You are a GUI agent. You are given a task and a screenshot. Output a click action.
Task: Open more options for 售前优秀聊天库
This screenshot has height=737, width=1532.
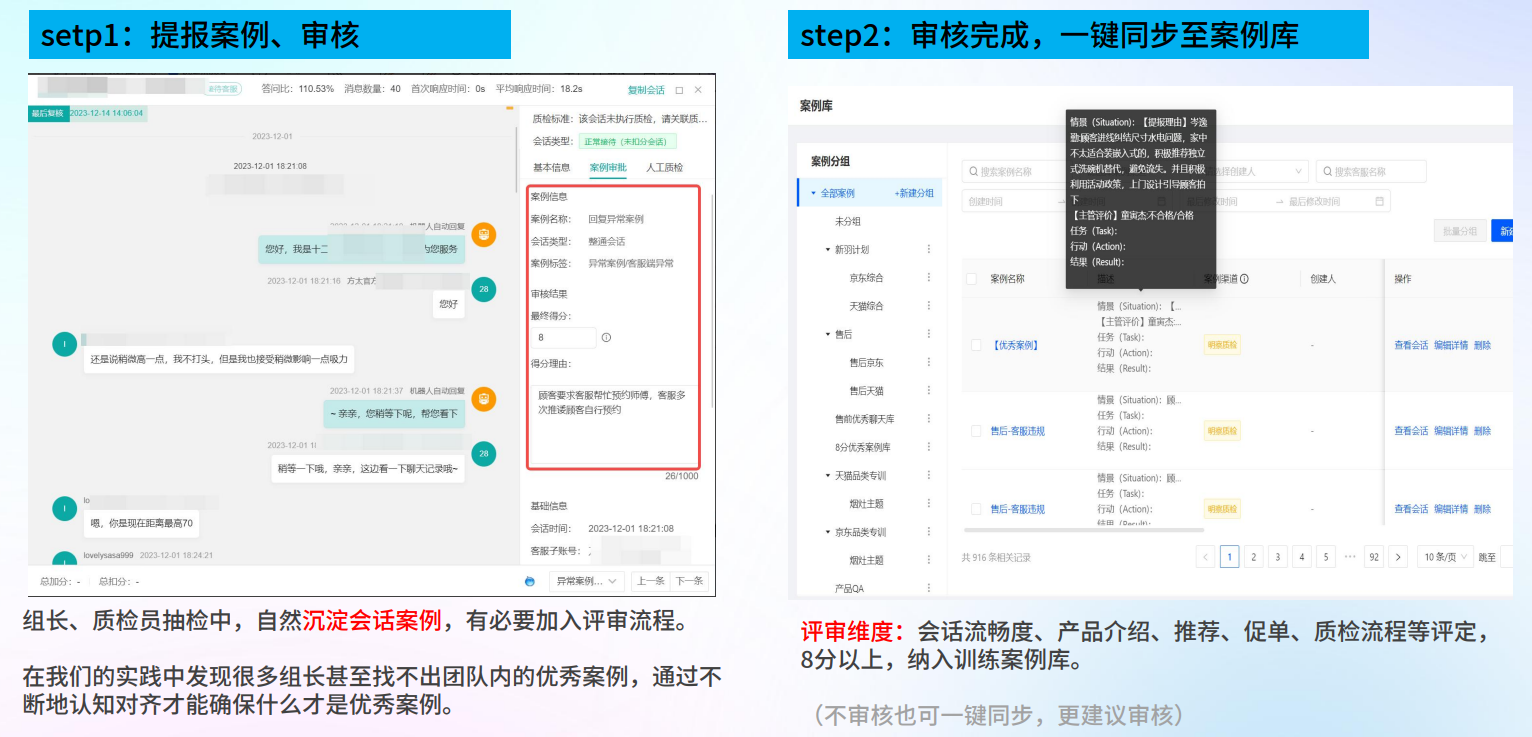(x=928, y=419)
